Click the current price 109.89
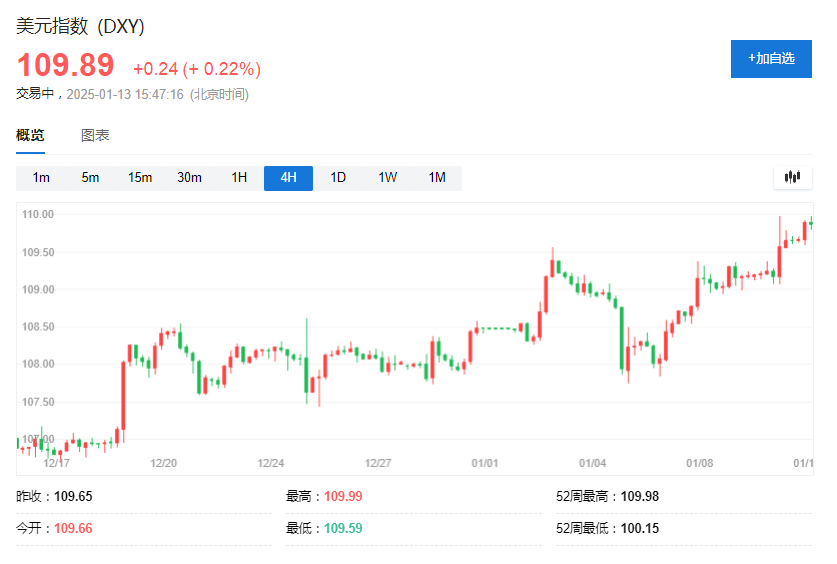 pyautogui.click(x=66, y=66)
